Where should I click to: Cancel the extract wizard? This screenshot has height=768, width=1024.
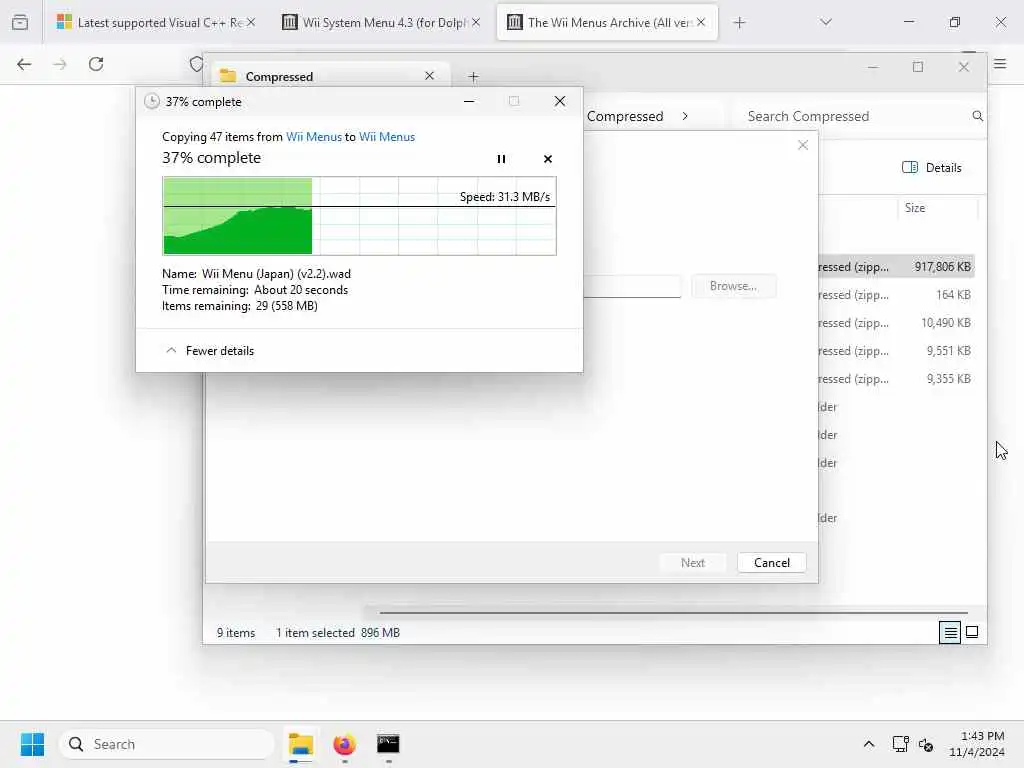click(771, 563)
